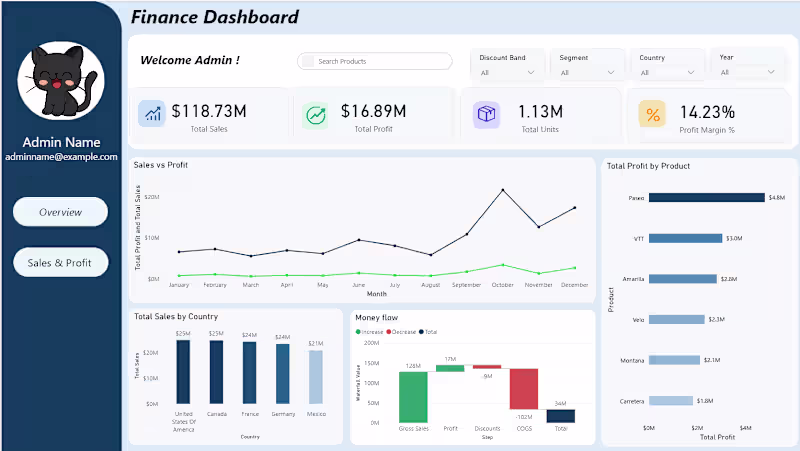Click the Total Sales chart icon
The width and height of the screenshot is (800, 451).
152,113
